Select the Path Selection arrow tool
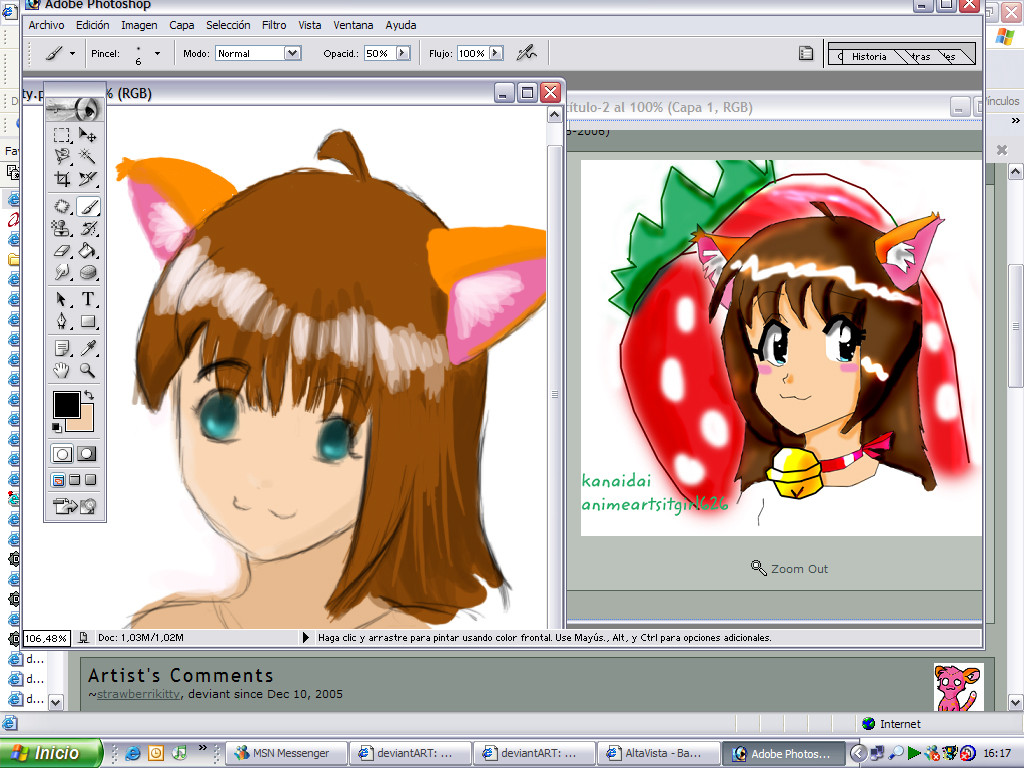Image resolution: width=1024 pixels, height=768 pixels. 62,299
